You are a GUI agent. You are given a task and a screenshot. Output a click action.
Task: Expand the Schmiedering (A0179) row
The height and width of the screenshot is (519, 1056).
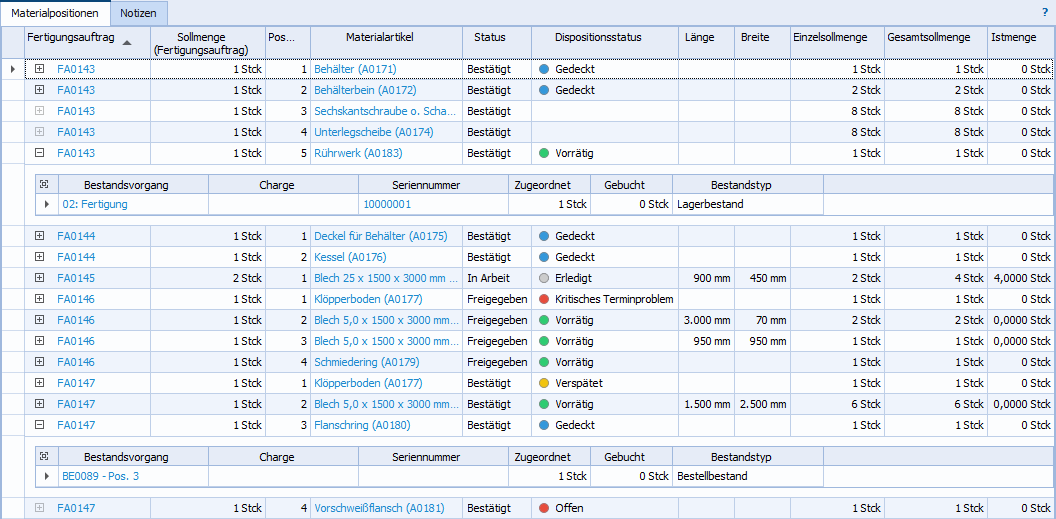tap(39, 362)
